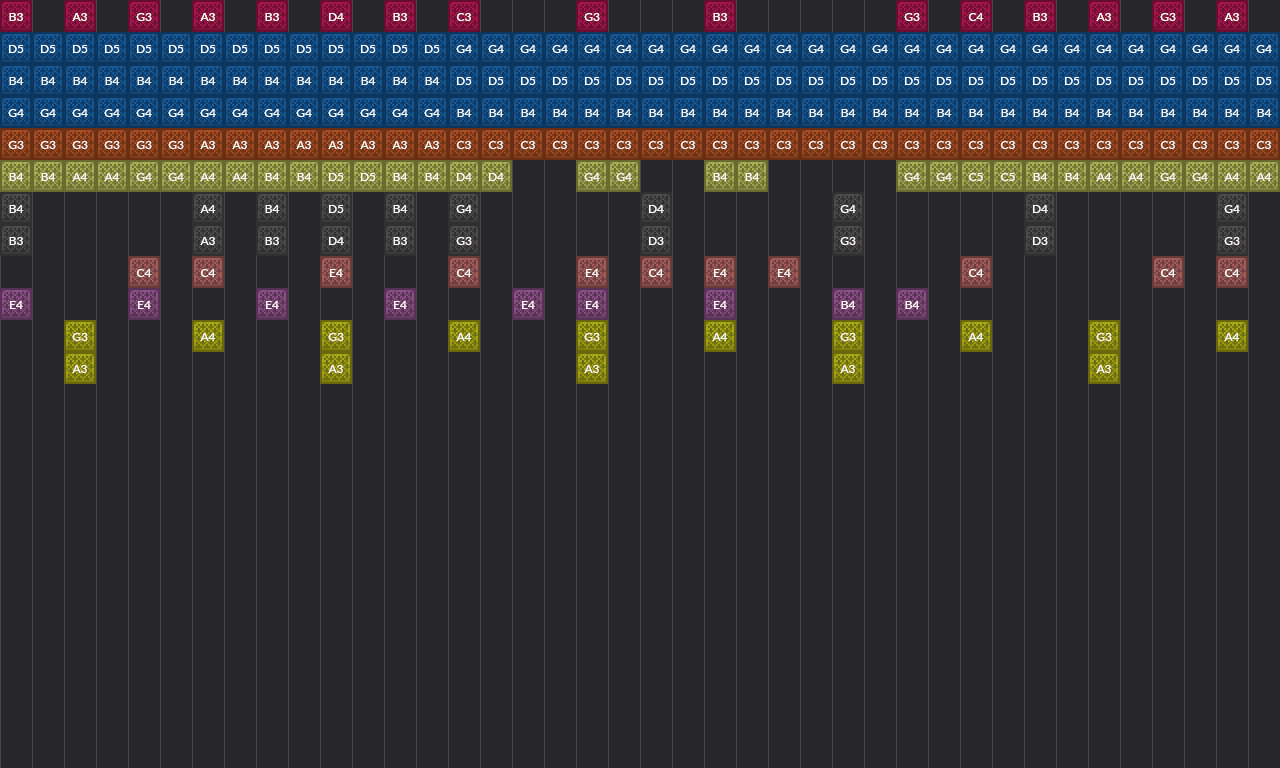Click the purple B4 note above yellow G3
1280x768 pixels.
coord(848,305)
